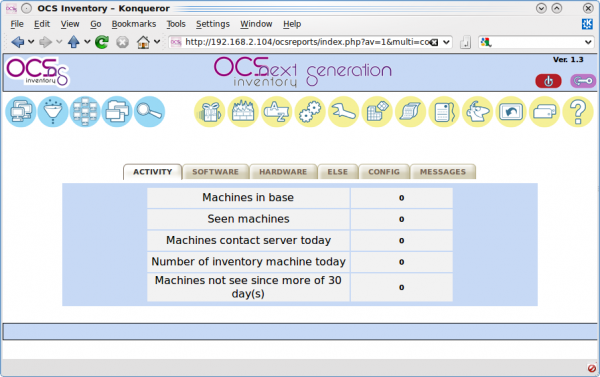Viewport: 600px width, 377px height.
Task: Open the magnifying glass search icon
Action: click(x=149, y=112)
